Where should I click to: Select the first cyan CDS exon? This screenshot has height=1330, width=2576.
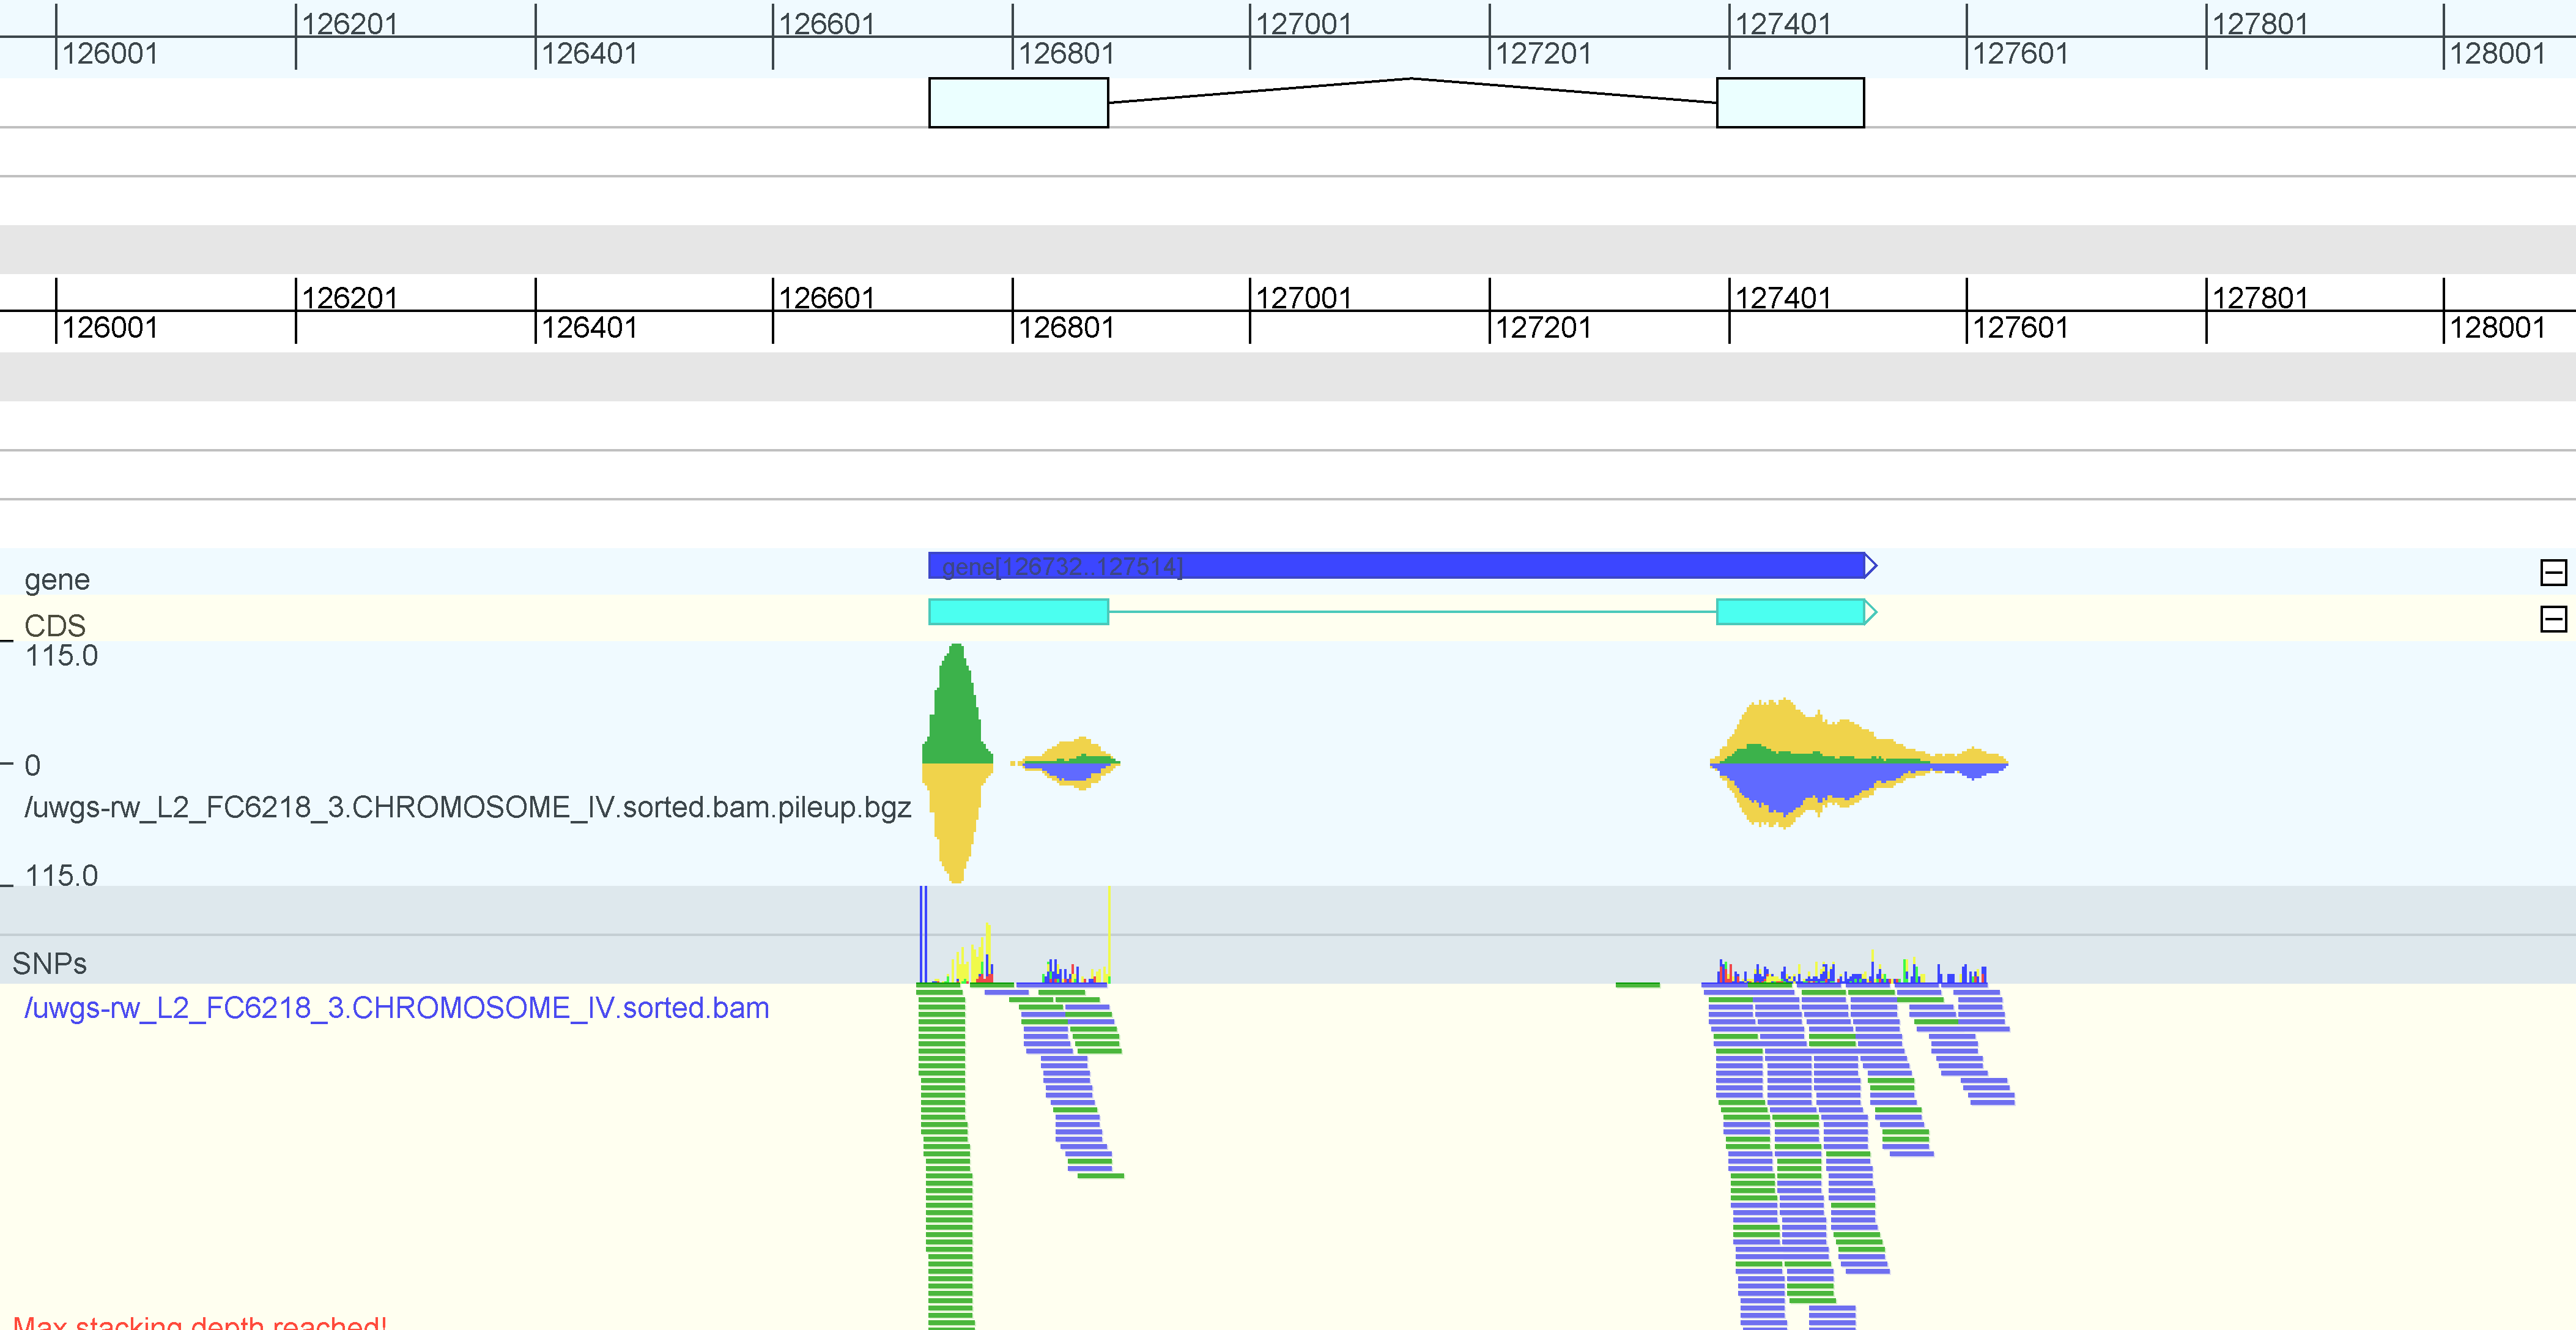[1018, 612]
